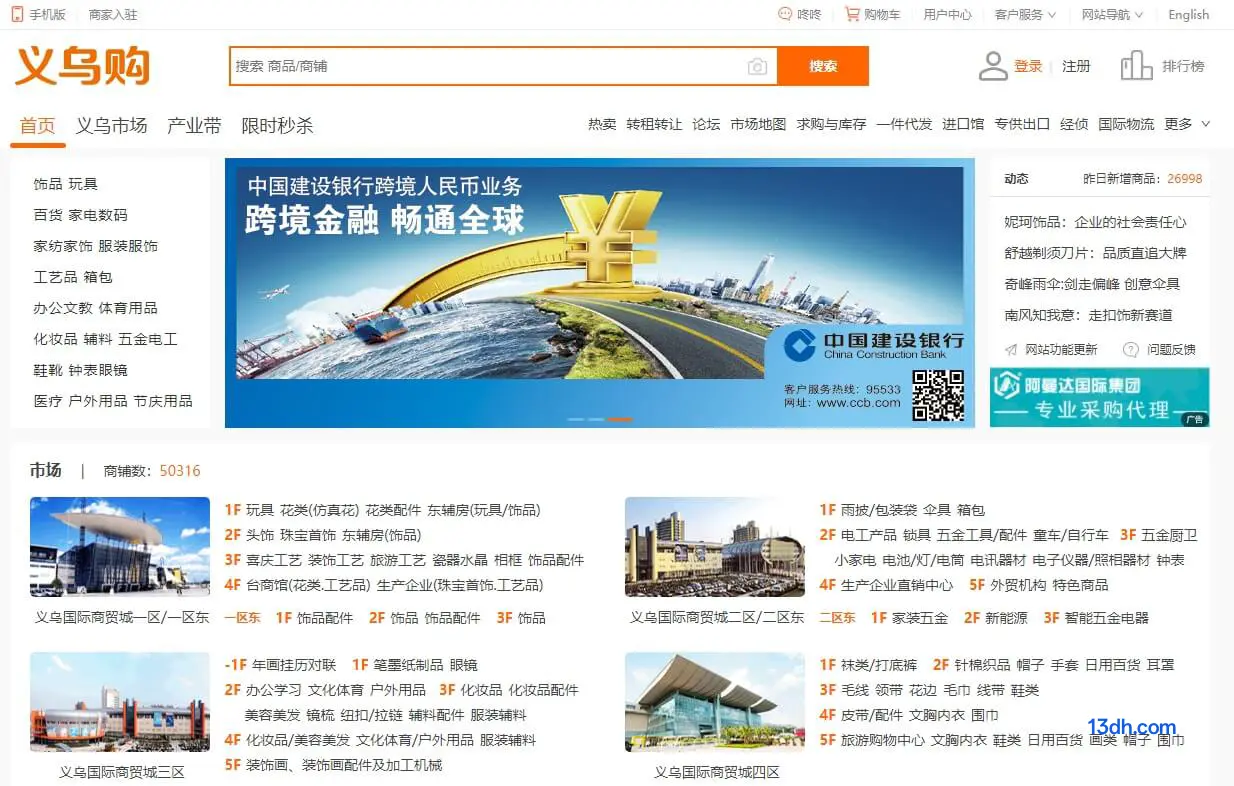Screen dimensions: 1234x786
Task: Open the 义乌国际商贸城四区 market photo
Action: coord(715,703)
